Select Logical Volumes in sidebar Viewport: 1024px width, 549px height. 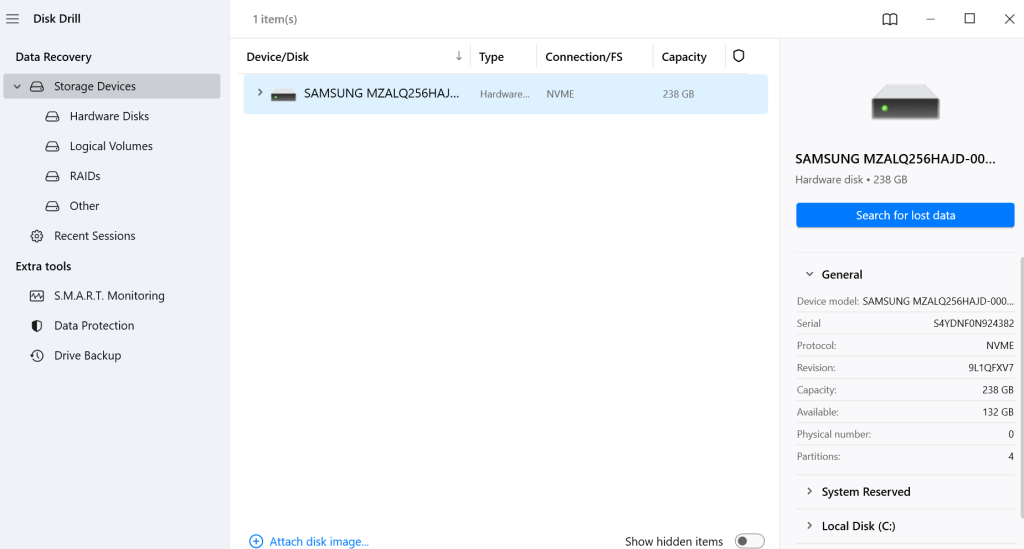pos(111,146)
